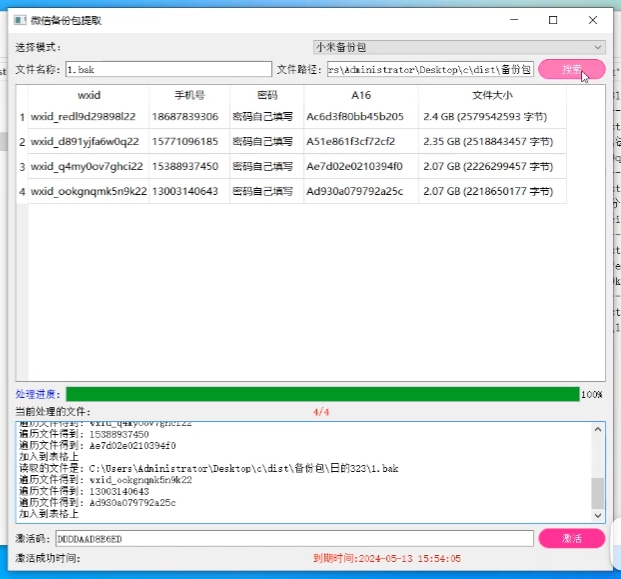The width and height of the screenshot is (621, 579).
Task: Select row header number 2
Action: tap(22, 142)
